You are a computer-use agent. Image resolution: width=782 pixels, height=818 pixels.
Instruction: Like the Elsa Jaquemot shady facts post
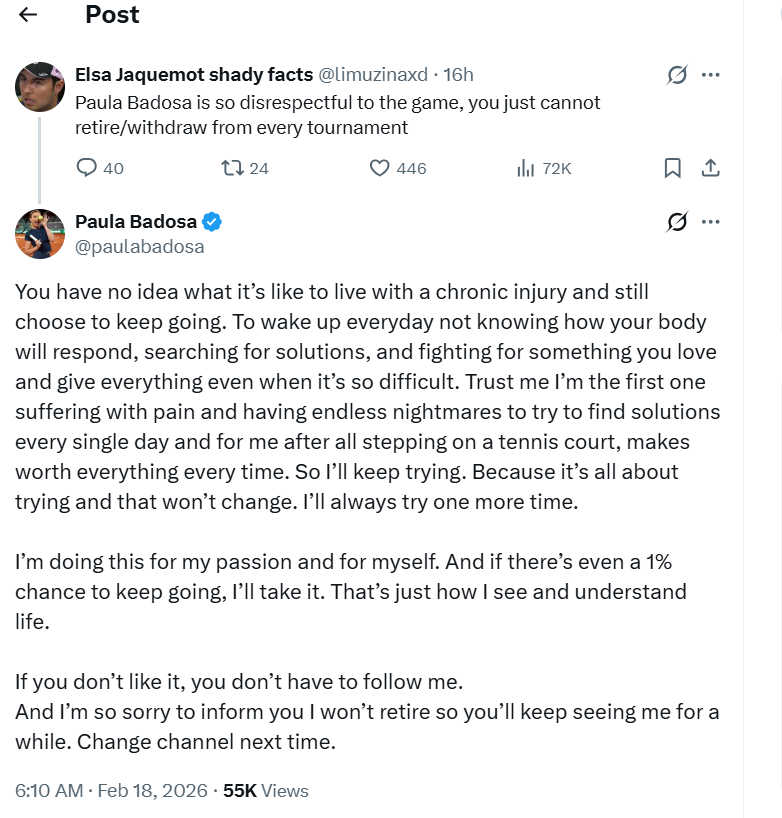coord(380,168)
